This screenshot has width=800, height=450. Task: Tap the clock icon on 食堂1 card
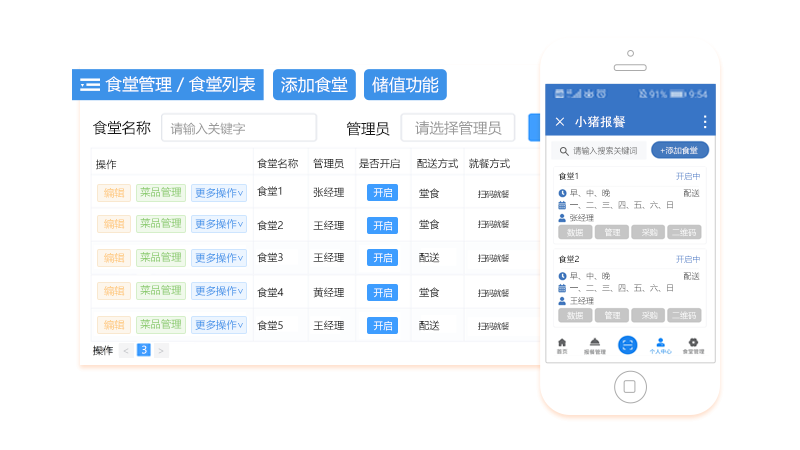562,193
